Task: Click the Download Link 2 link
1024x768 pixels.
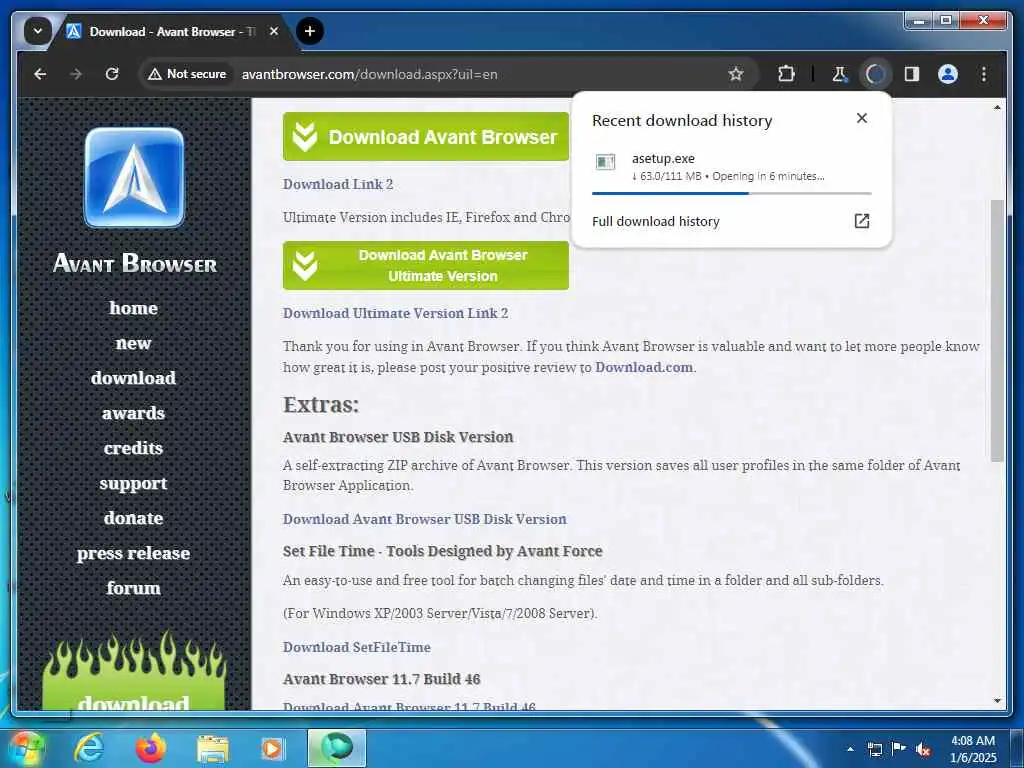Action: [338, 184]
